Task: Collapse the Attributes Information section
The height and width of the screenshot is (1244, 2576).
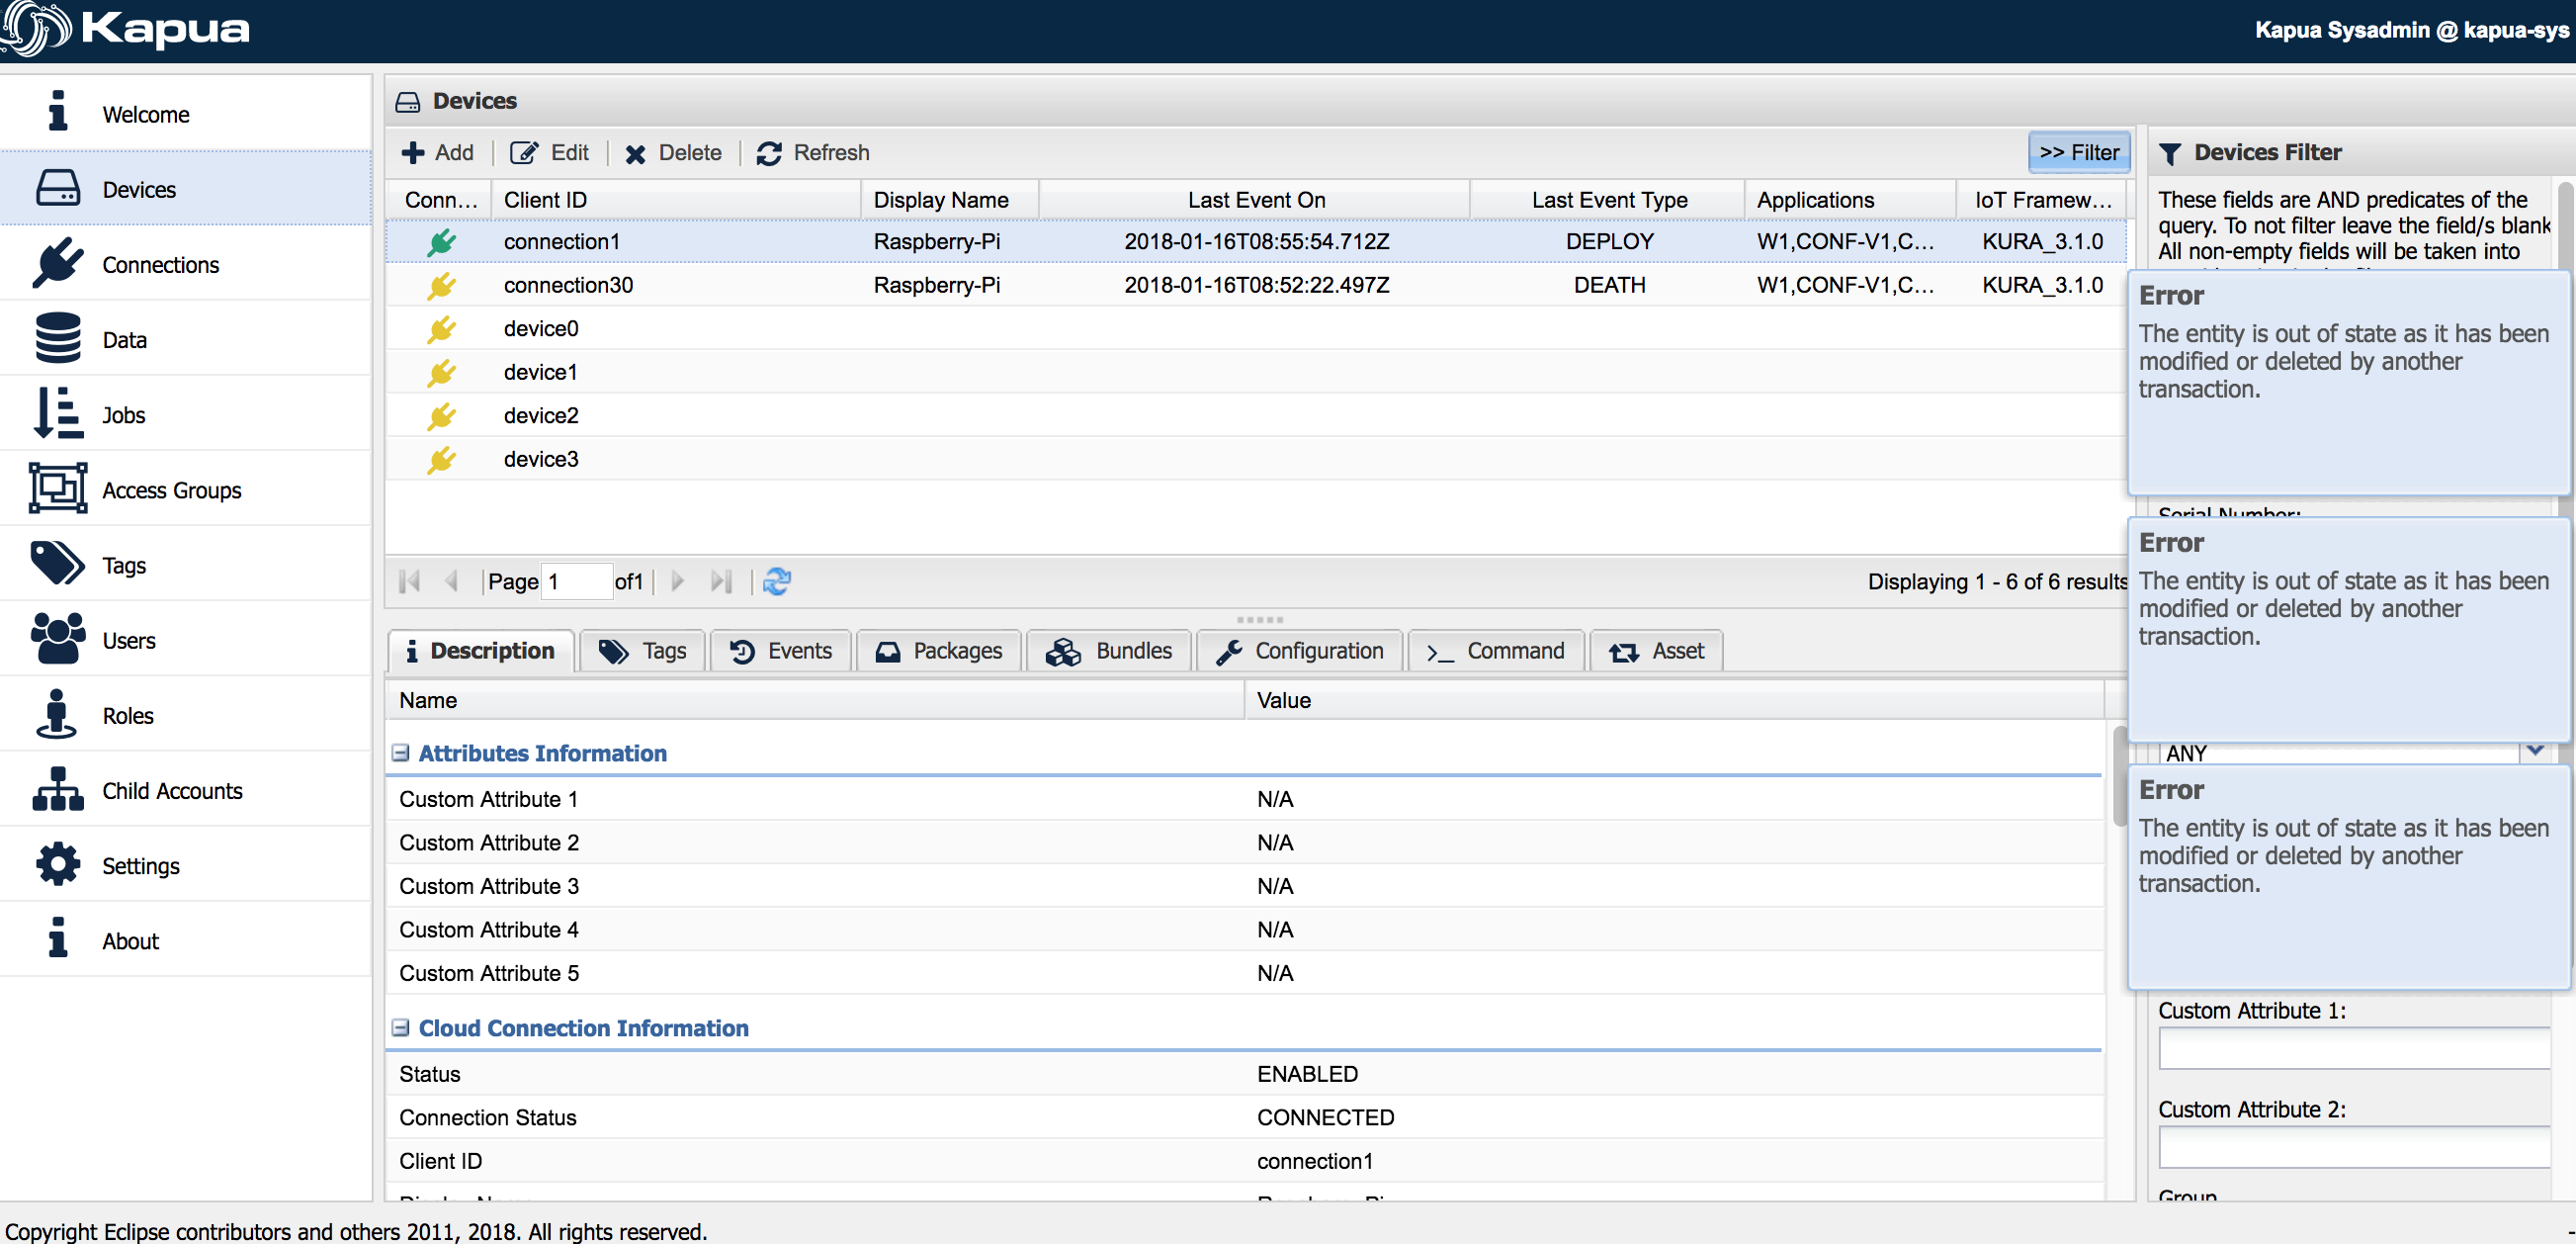Action: pyautogui.click(x=401, y=753)
